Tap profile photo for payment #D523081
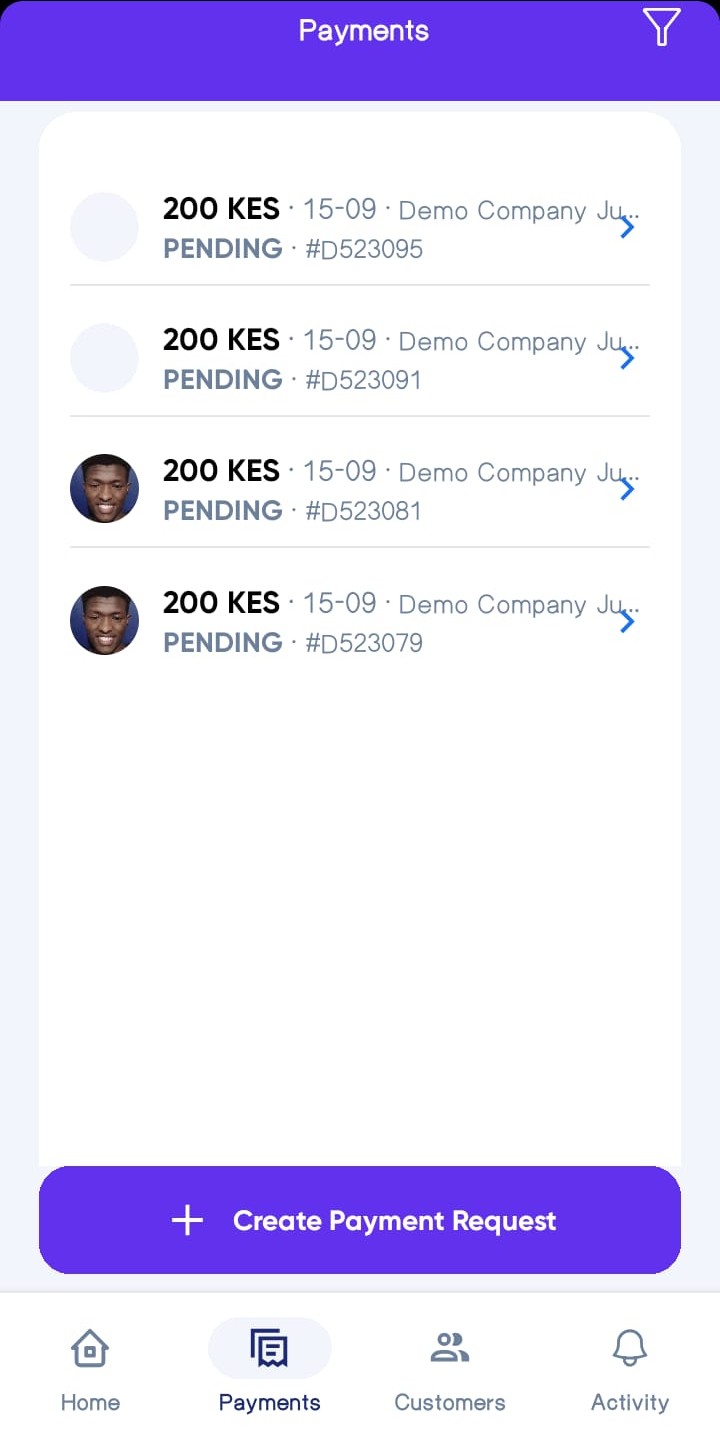 pos(104,489)
